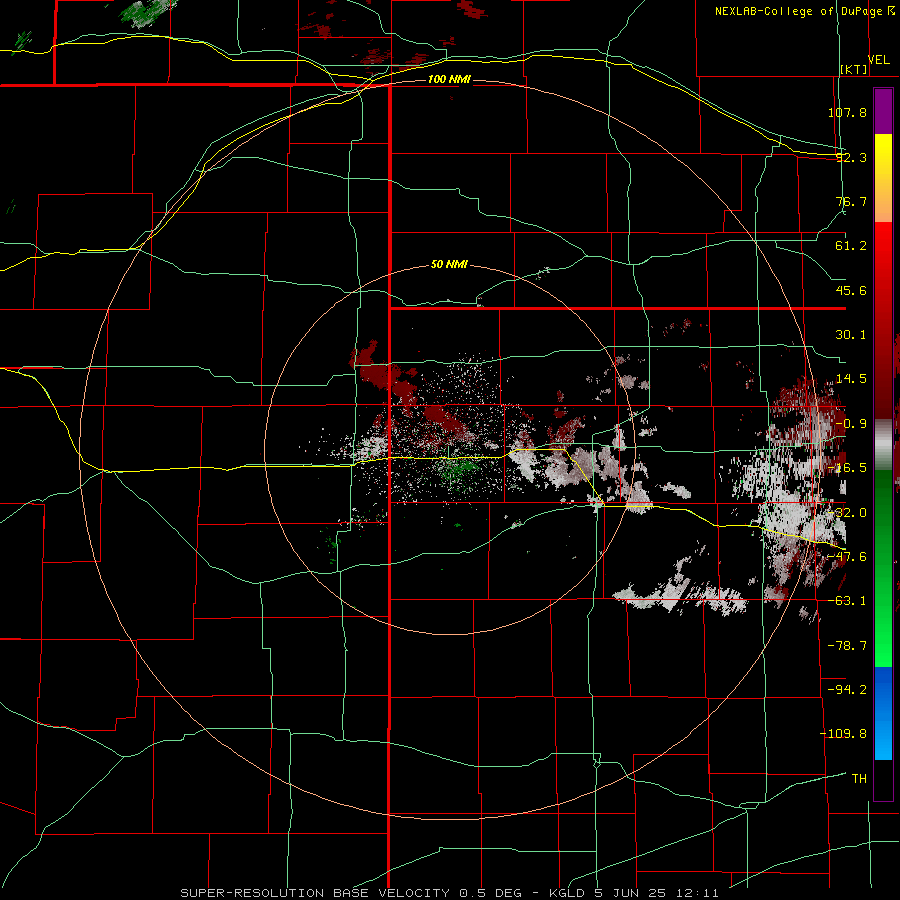The height and width of the screenshot is (900, 900).
Task: Click the -47.6 legend value
Action: click(x=847, y=557)
